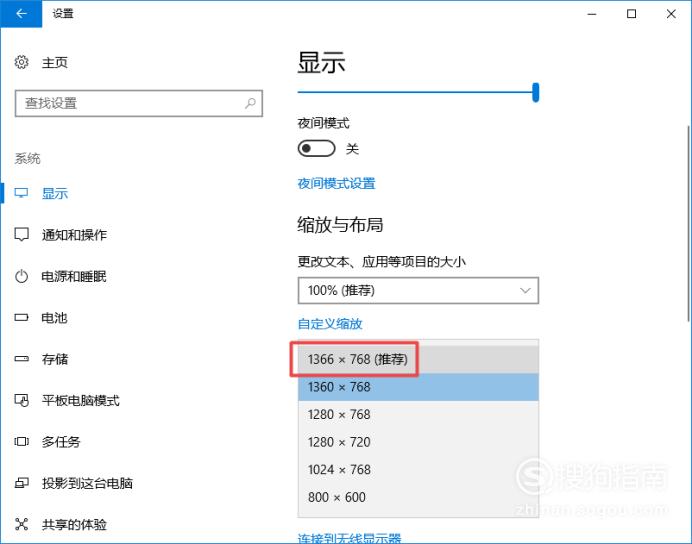The height and width of the screenshot is (544, 692).
Task: Go to 电池 settings page
Action: click(54, 318)
